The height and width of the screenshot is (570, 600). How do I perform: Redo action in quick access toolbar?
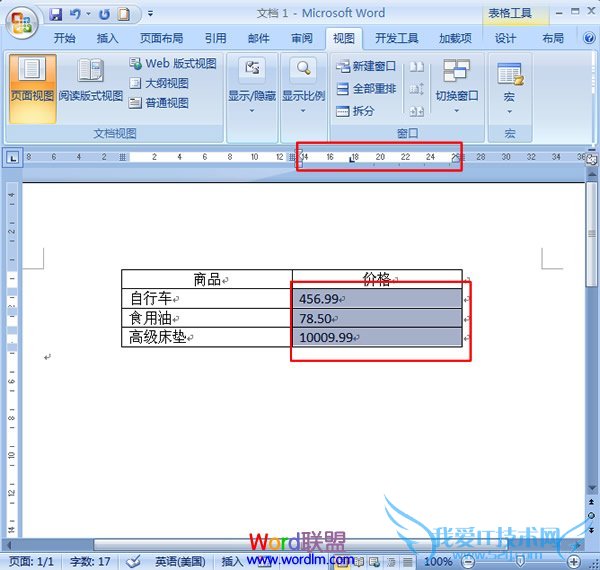click(x=104, y=15)
